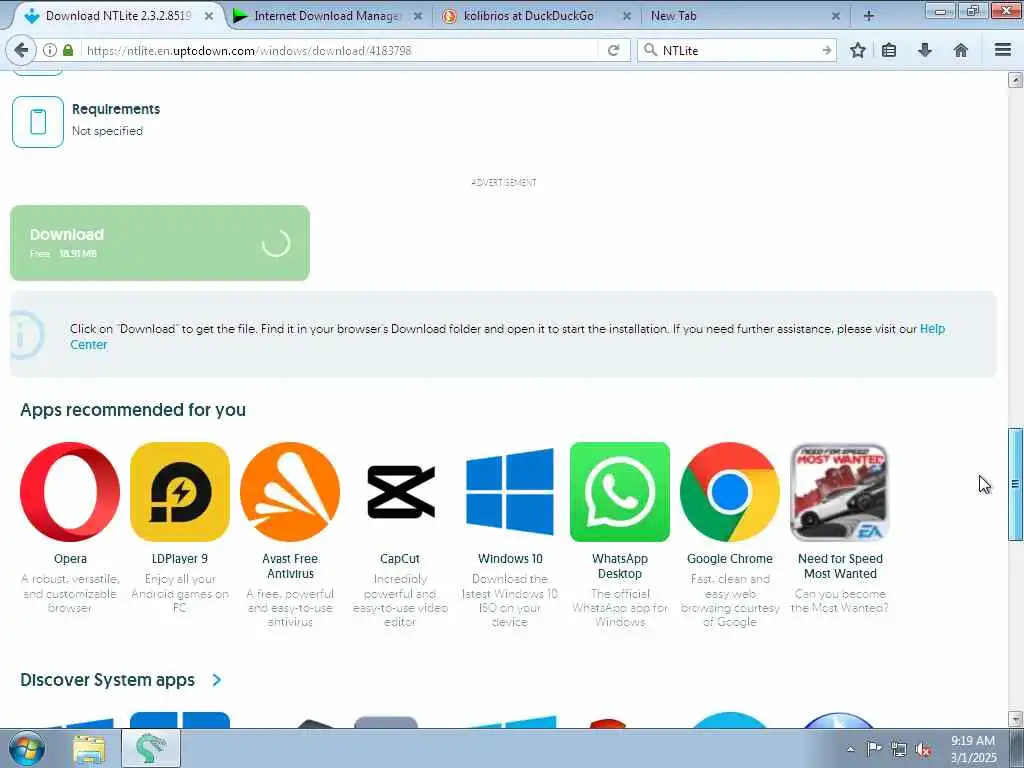This screenshot has width=1024, height=768.
Task: Open the network tray icon
Action: (x=899, y=749)
